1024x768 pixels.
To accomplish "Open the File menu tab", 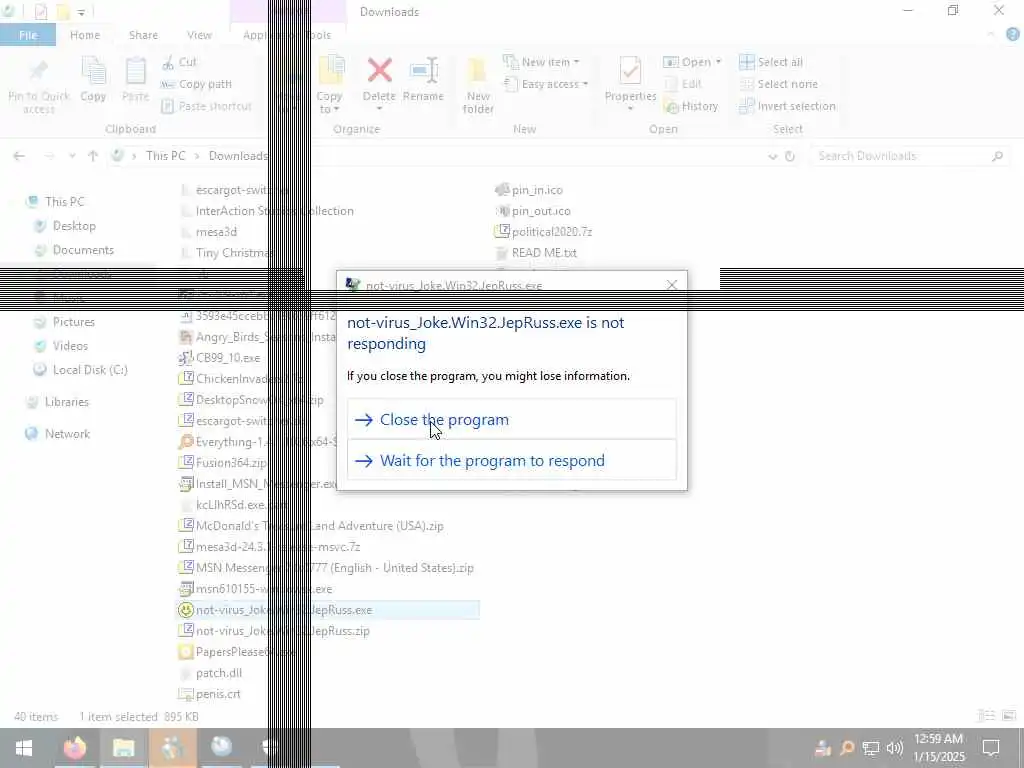I will coord(28,35).
